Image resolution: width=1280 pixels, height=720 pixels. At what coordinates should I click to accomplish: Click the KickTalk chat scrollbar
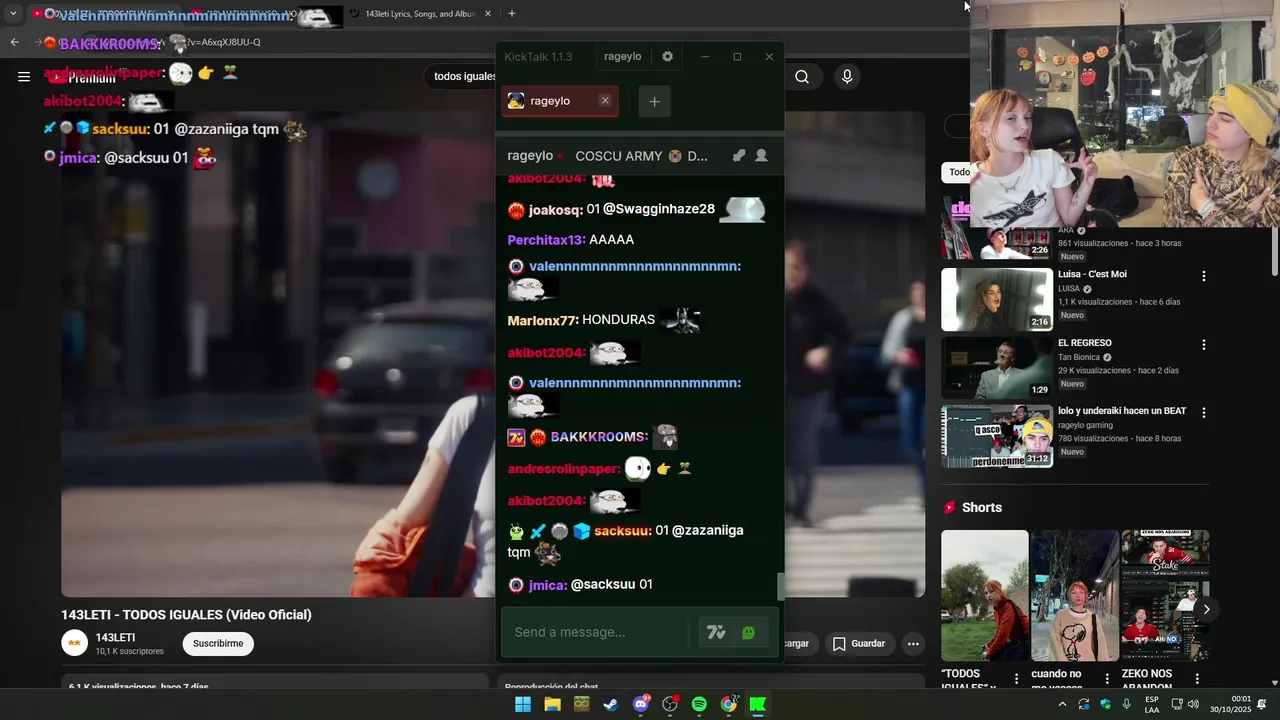coord(780,587)
